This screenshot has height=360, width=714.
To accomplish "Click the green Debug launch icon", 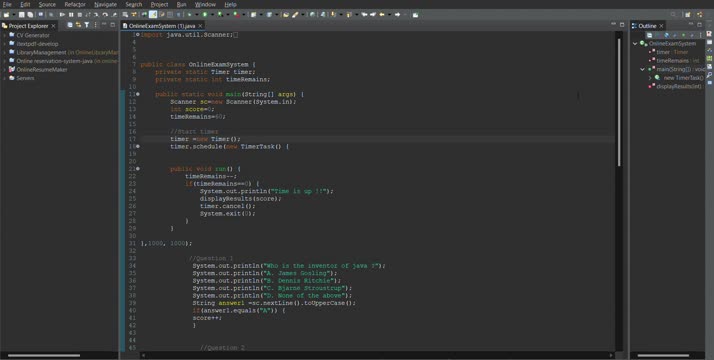I will (x=189, y=15).
